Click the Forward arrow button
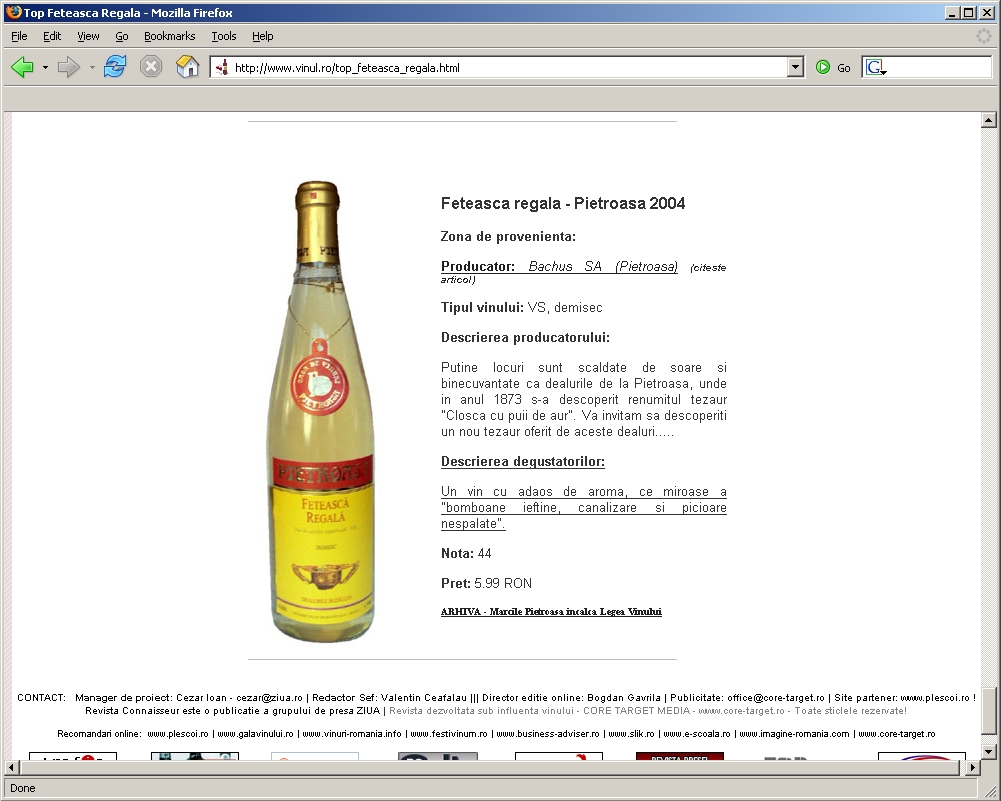This screenshot has width=1001, height=801. tap(68, 67)
